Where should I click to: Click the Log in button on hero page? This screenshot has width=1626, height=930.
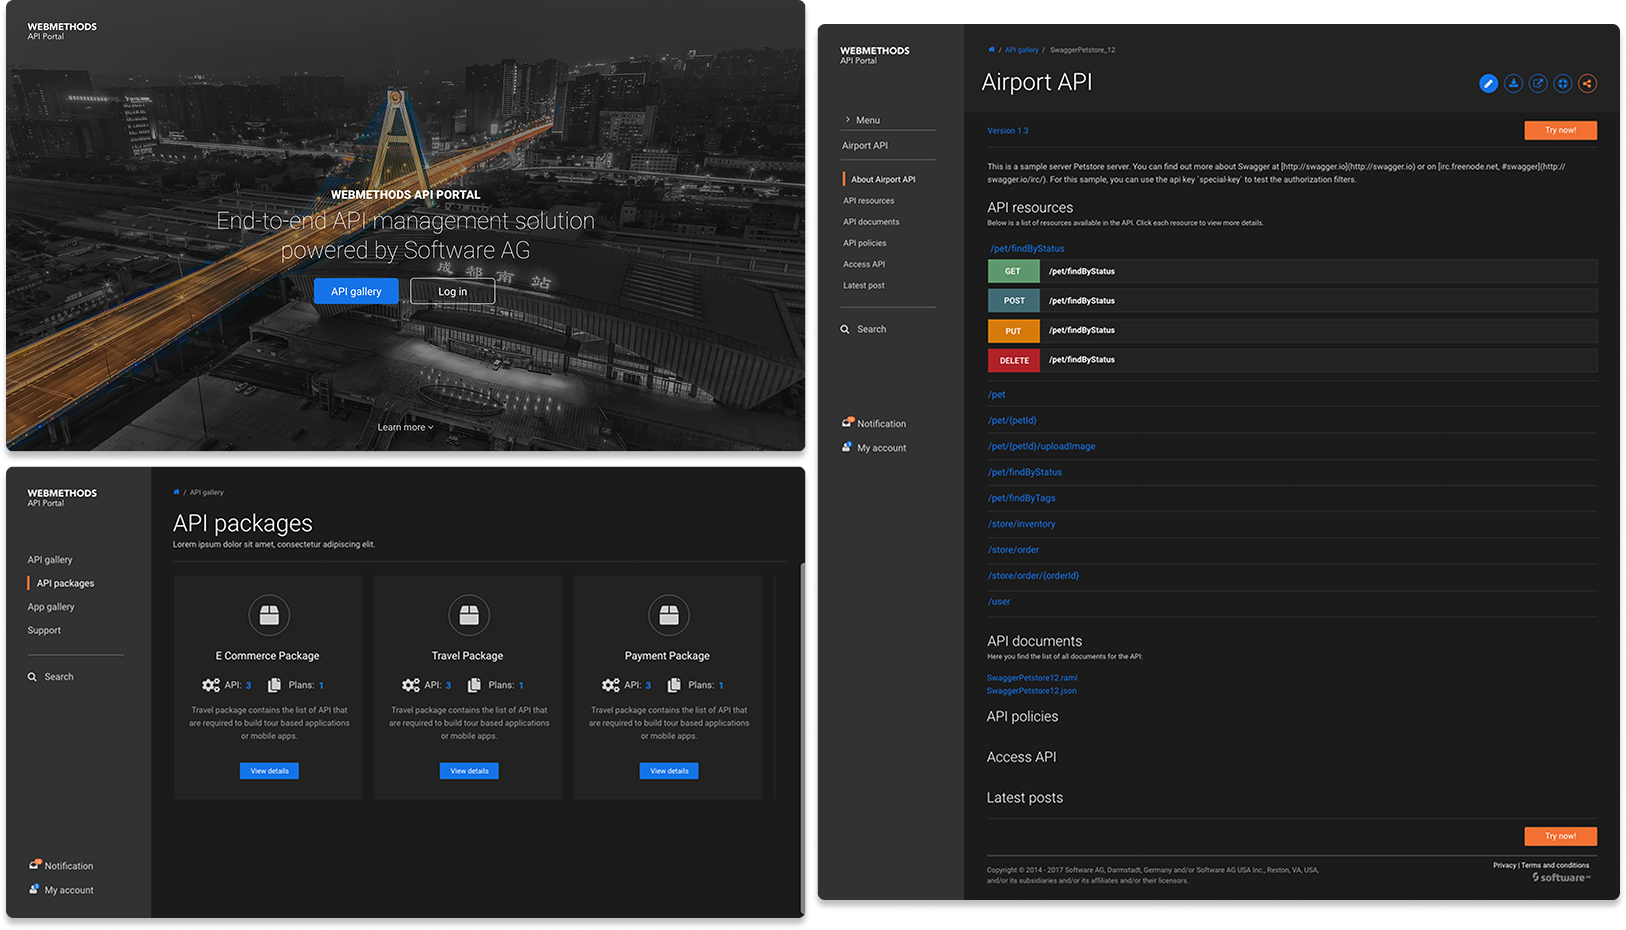pos(452,291)
